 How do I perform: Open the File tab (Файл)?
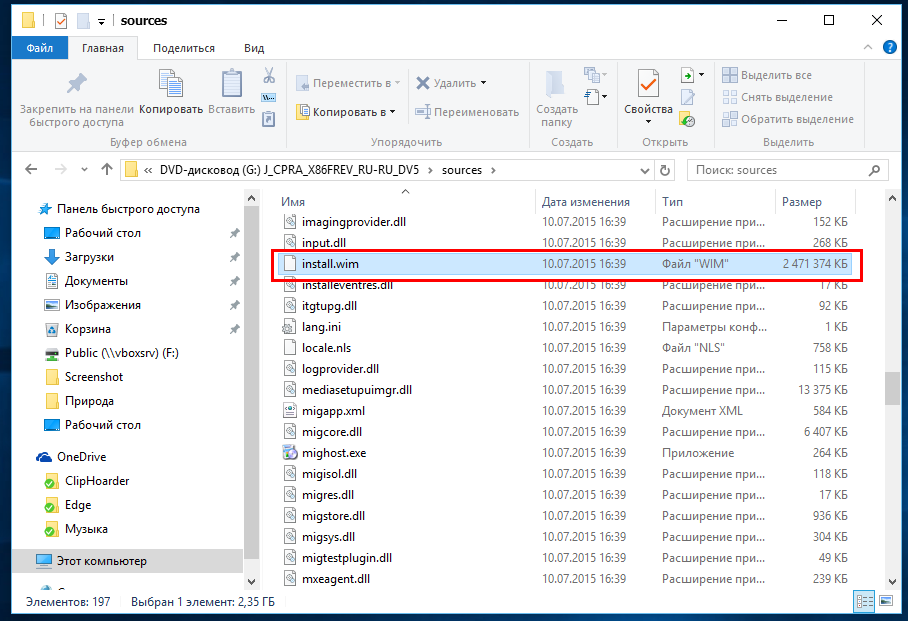coord(40,47)
